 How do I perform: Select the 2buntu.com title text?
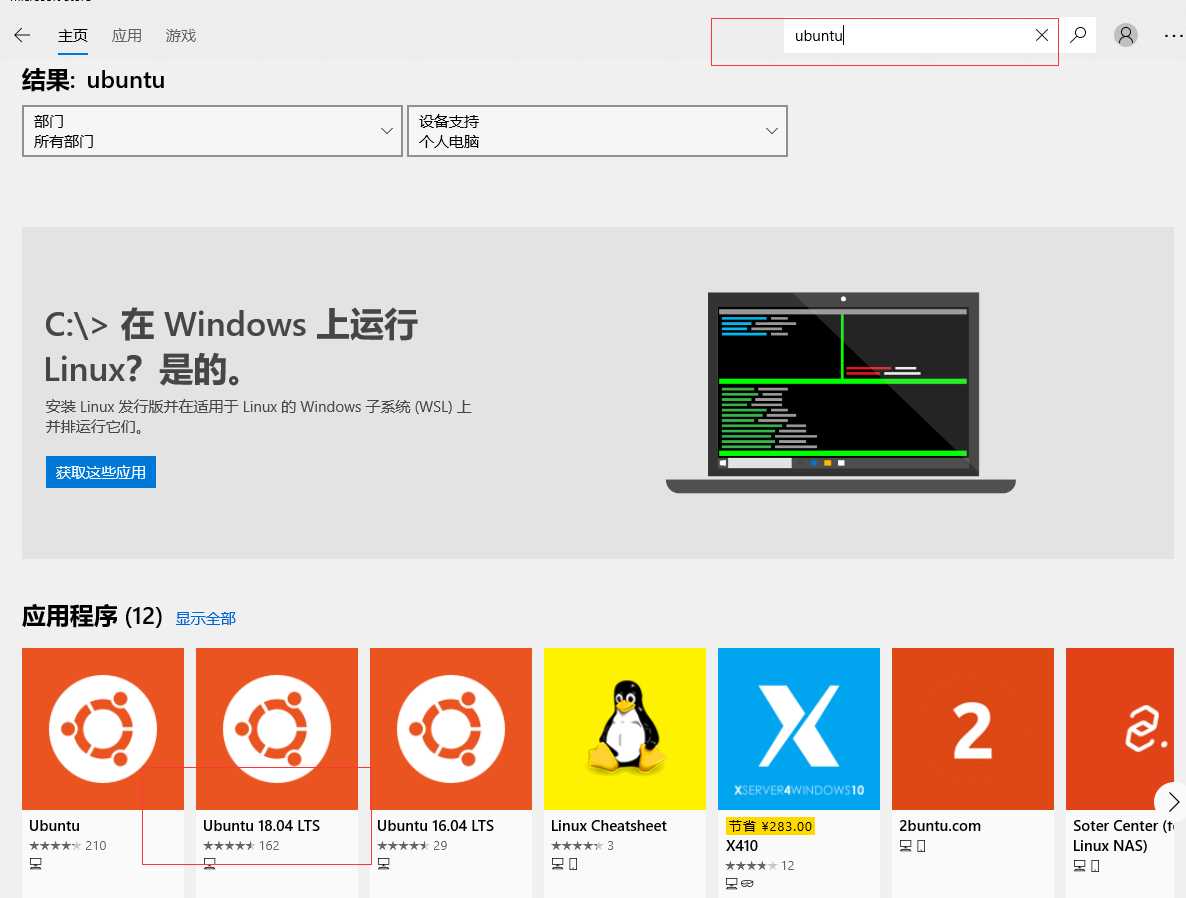(940, 825)
